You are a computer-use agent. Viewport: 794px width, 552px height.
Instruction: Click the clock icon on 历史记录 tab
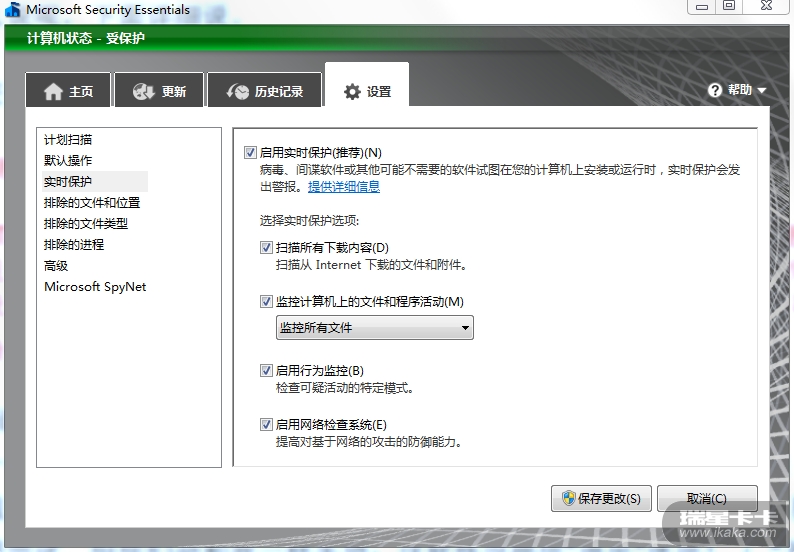237,92
